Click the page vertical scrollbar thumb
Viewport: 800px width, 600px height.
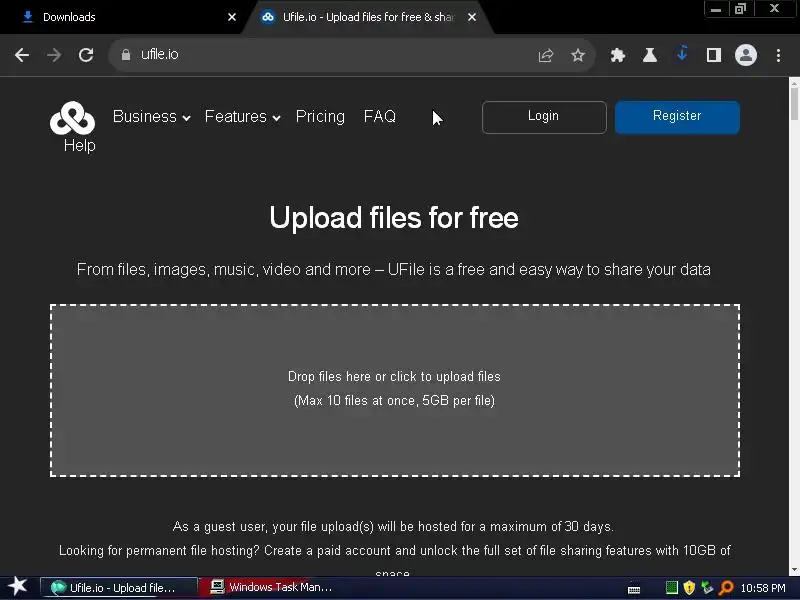pyautogui.click(x=794, y=104)
